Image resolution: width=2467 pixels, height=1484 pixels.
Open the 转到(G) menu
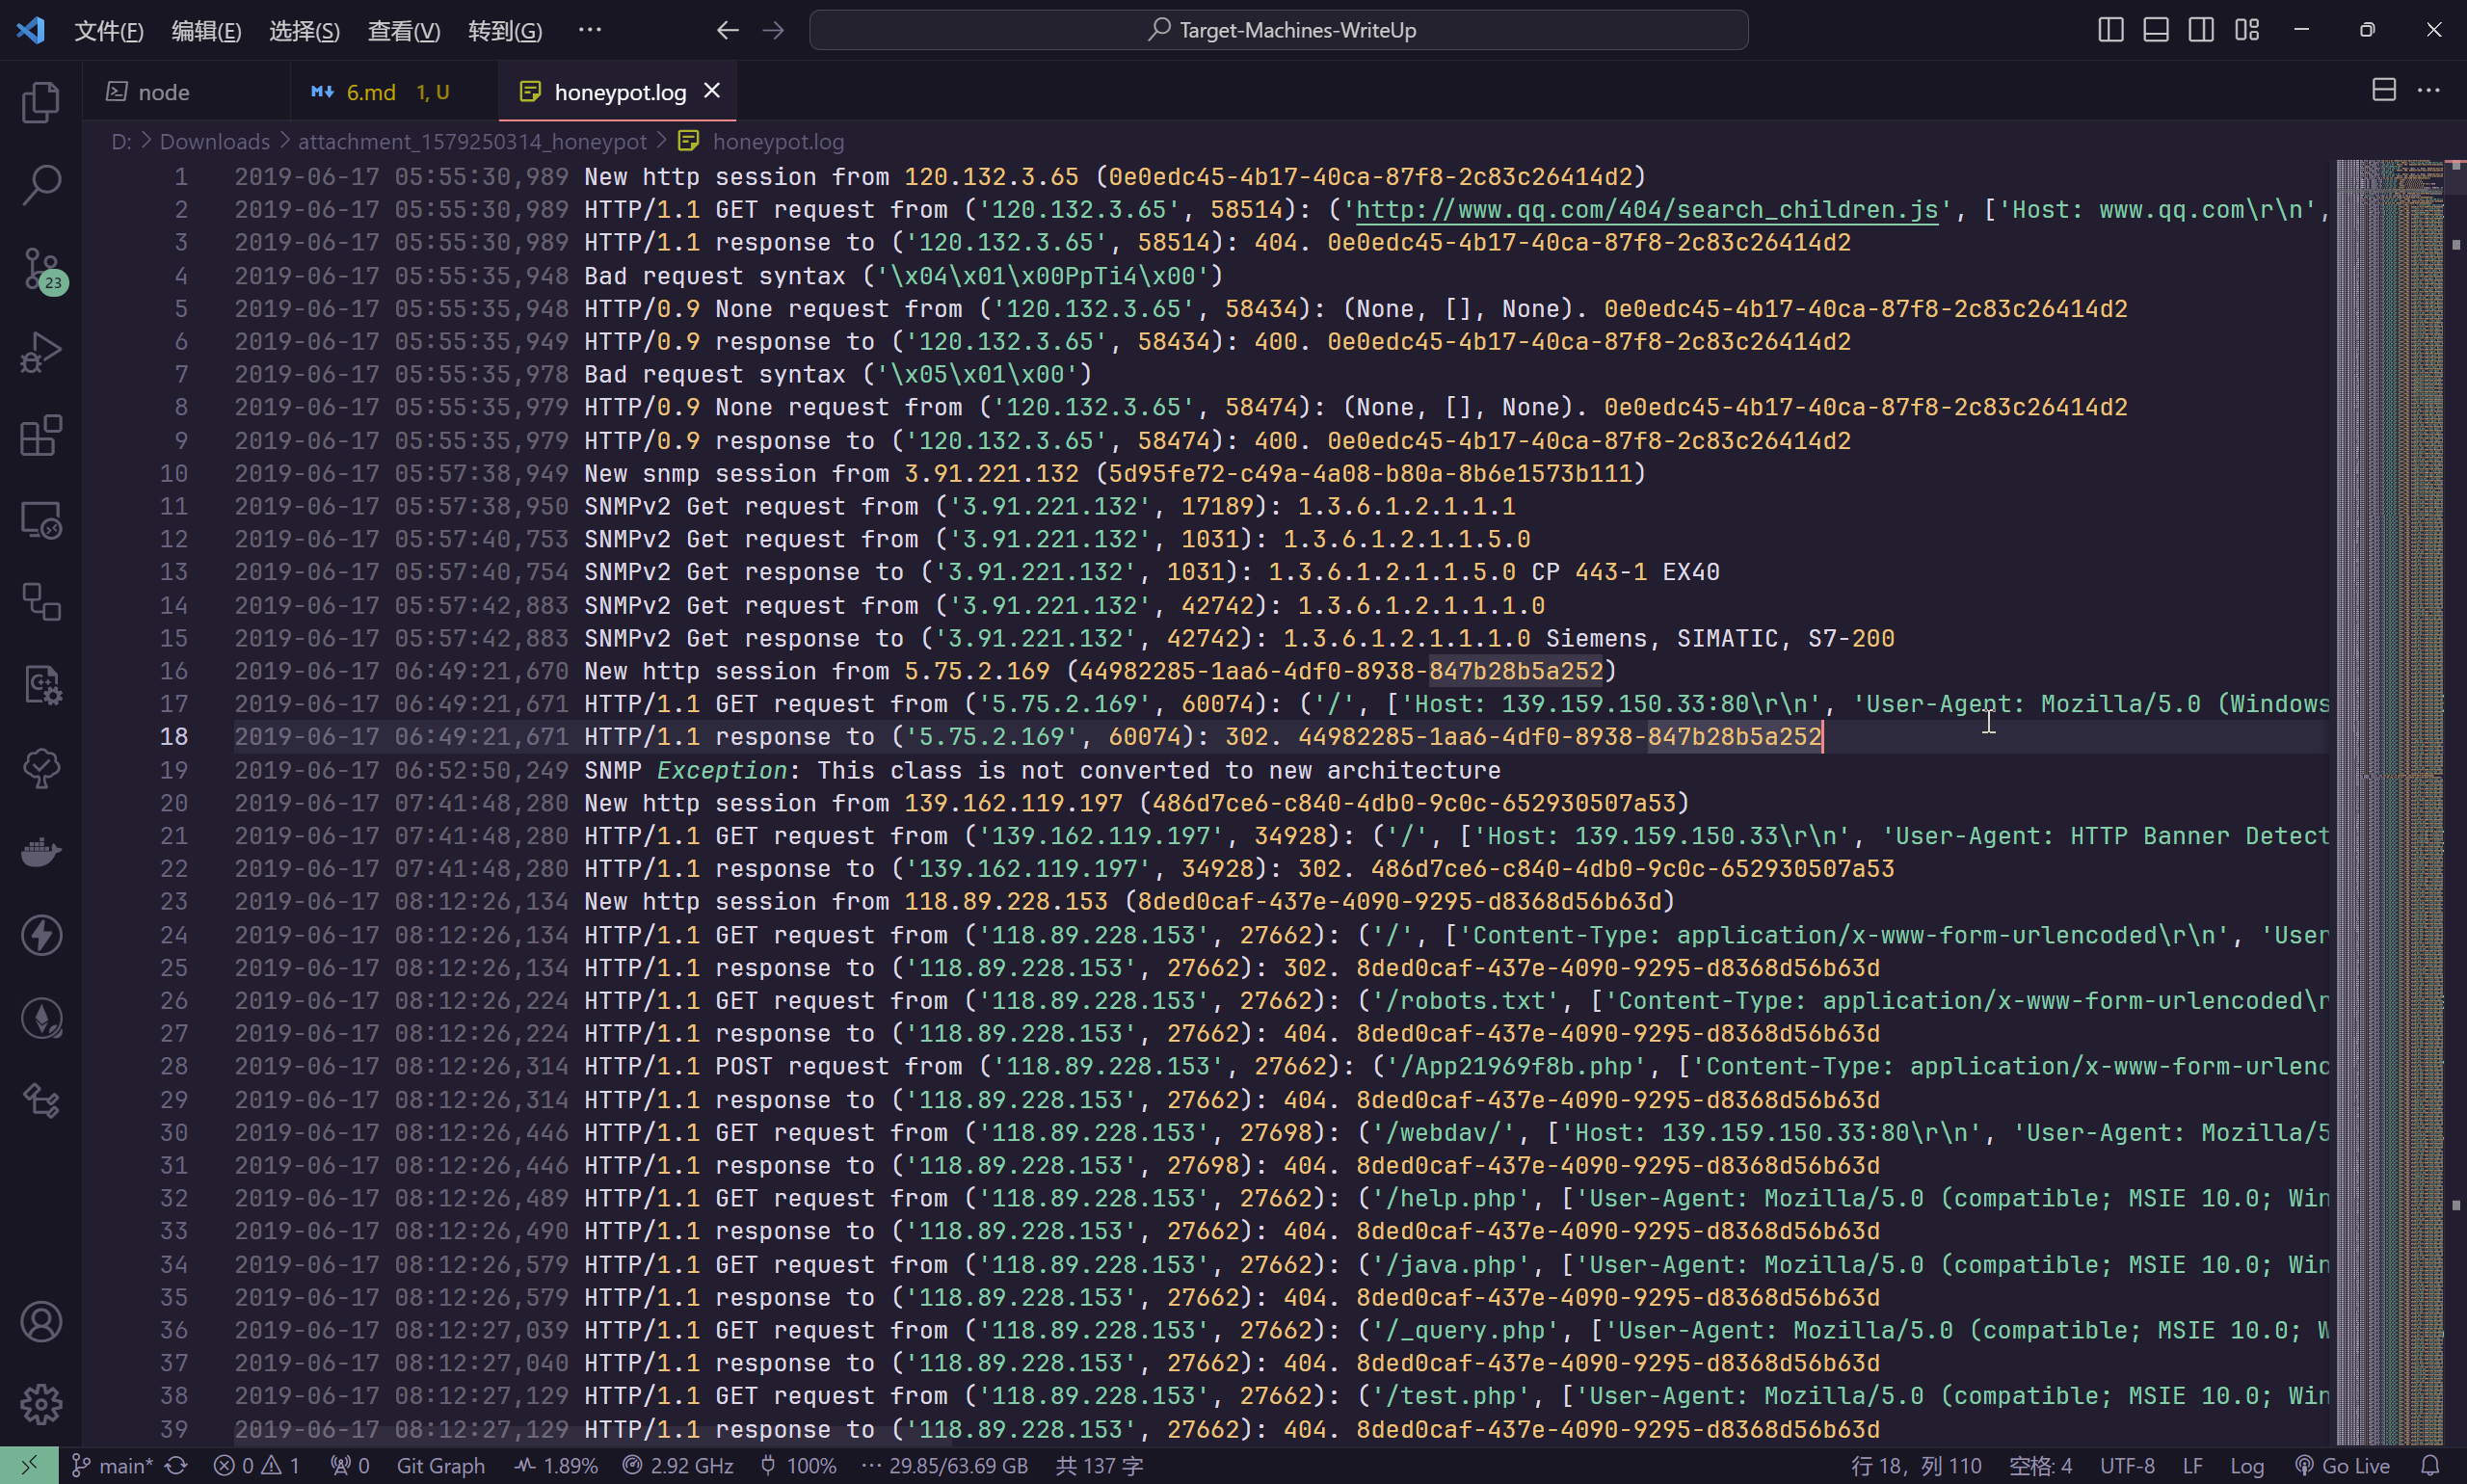[x=505, y=31]
